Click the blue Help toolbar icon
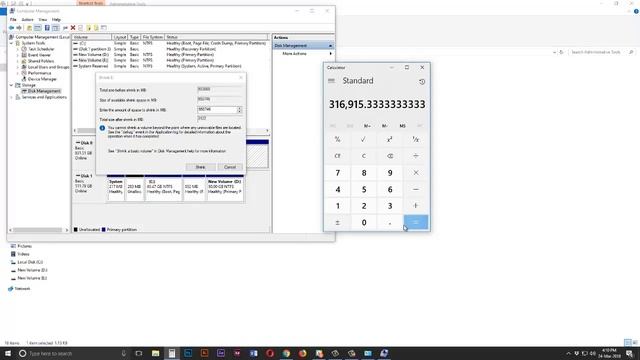The width and height of the screenshot is (640, 360). tap(47, 28)
